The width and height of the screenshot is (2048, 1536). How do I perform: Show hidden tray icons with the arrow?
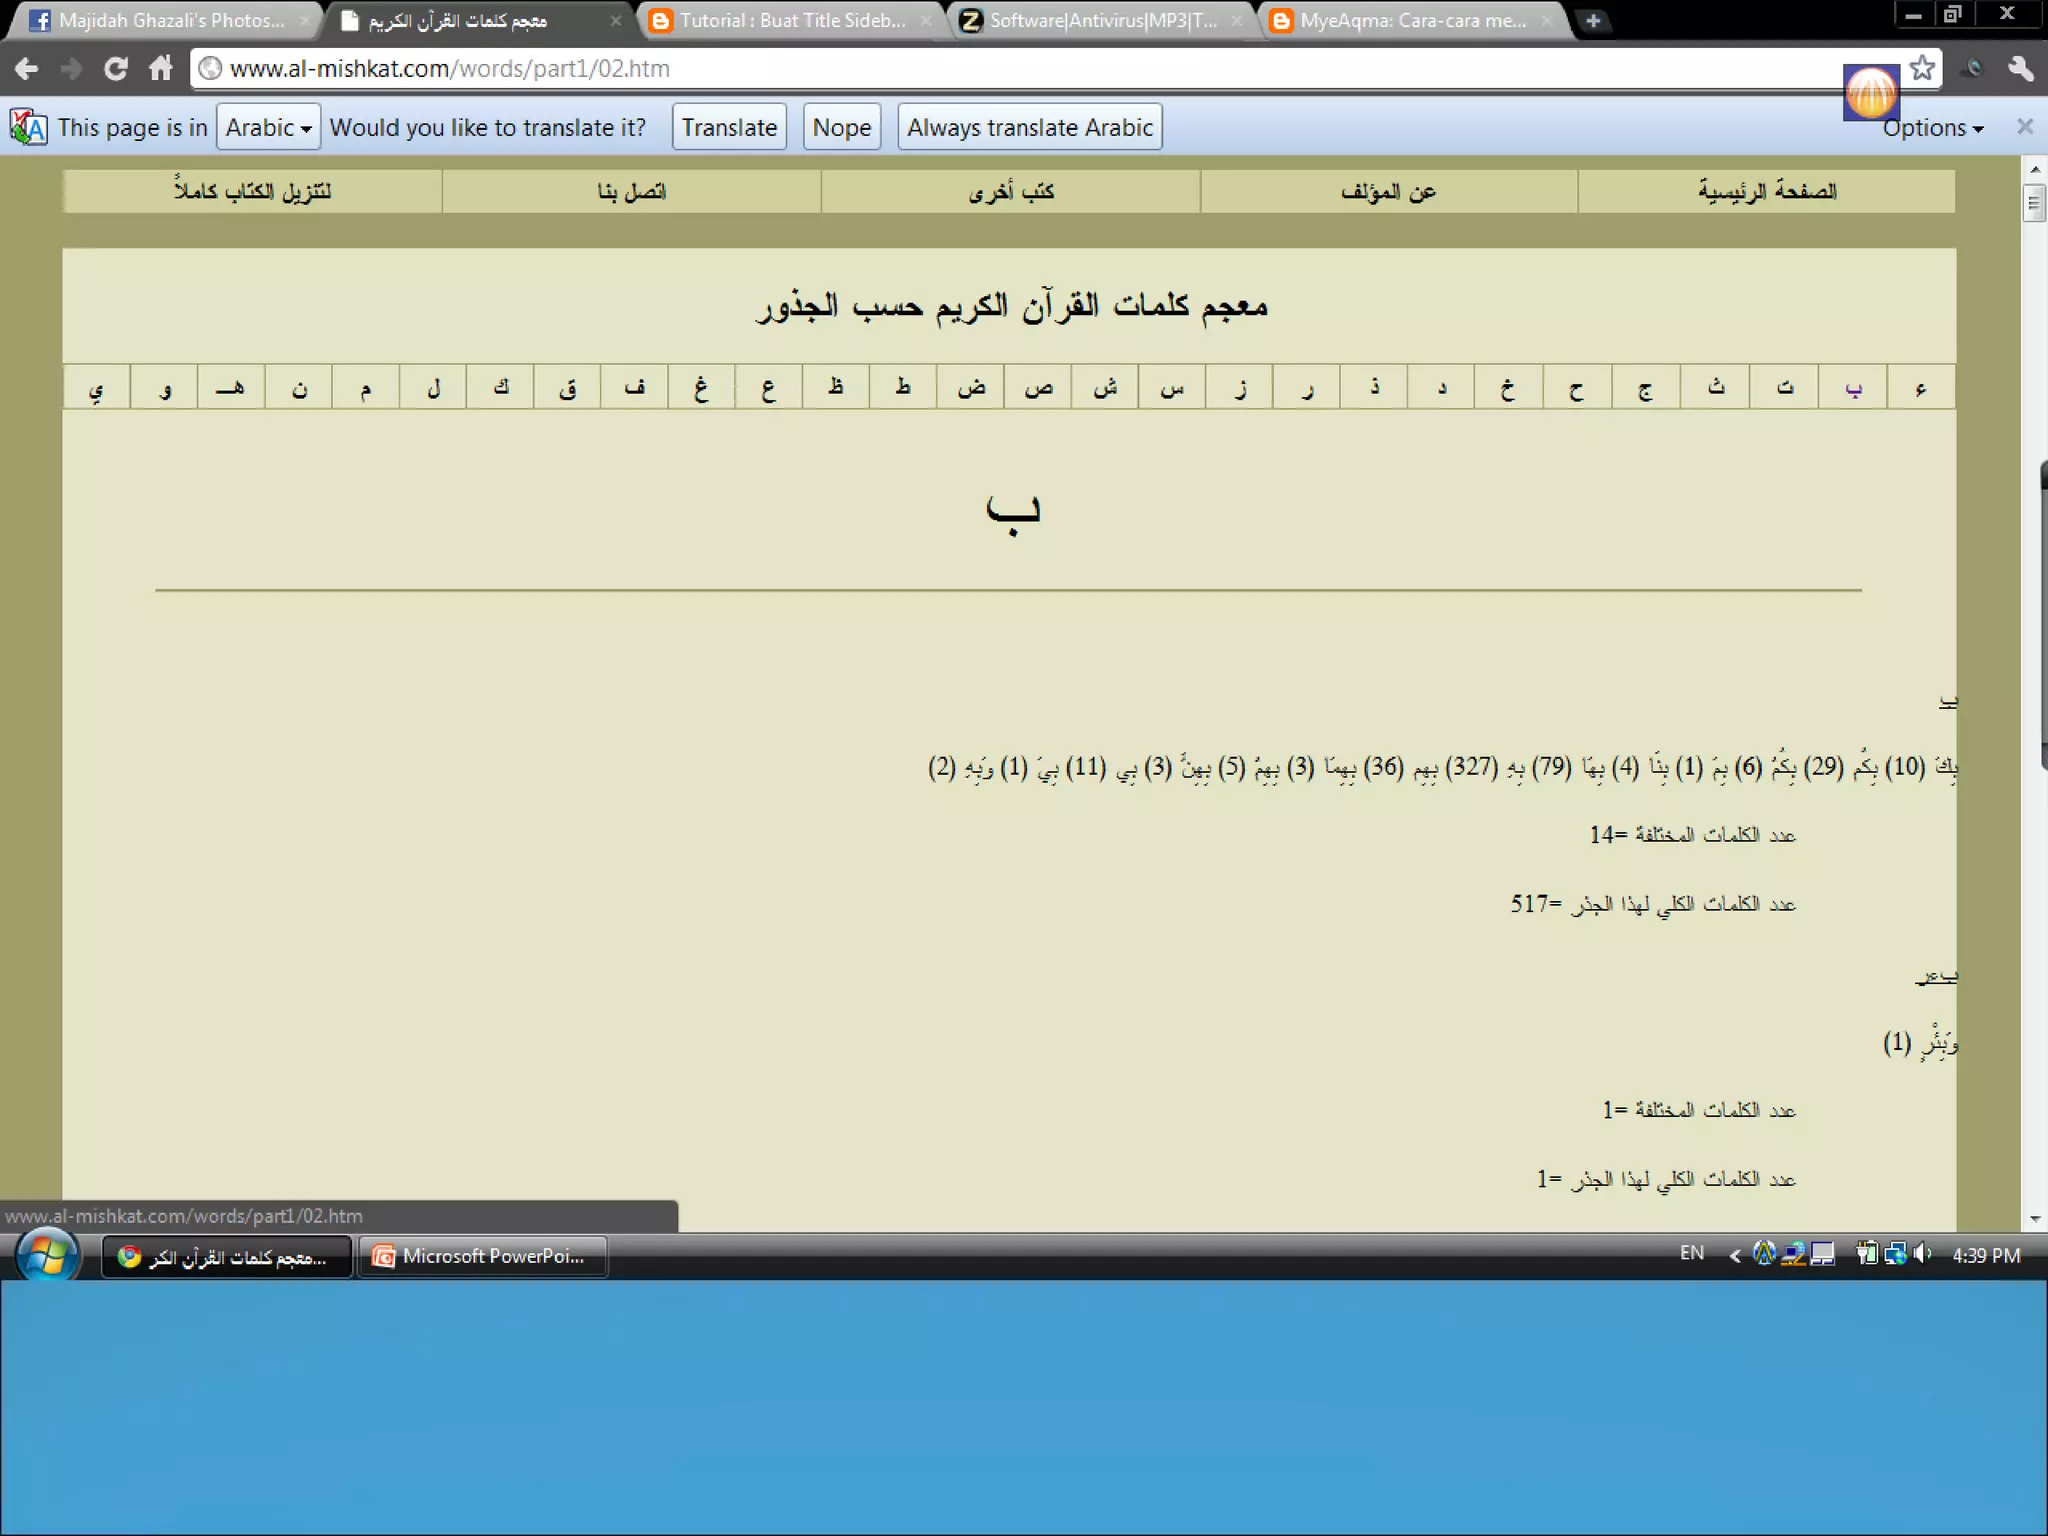tap(1735, 1255)
